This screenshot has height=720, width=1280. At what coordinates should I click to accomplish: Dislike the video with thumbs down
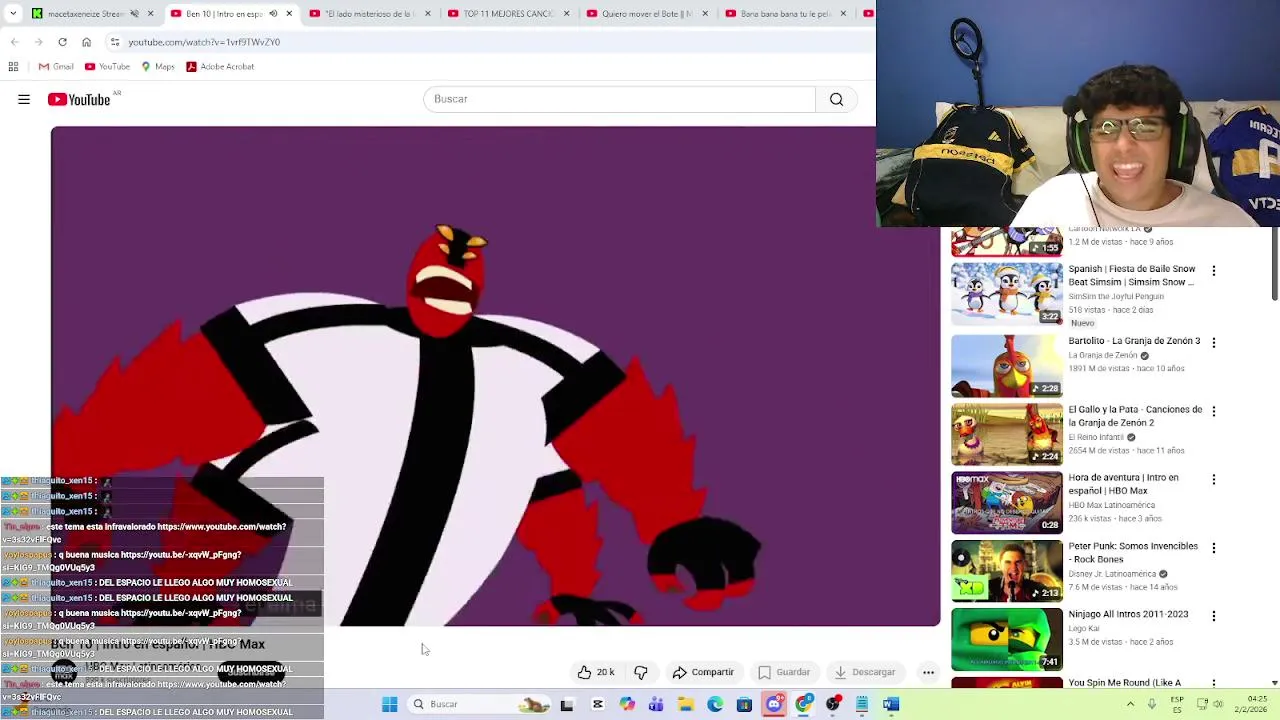pos(641,672)
